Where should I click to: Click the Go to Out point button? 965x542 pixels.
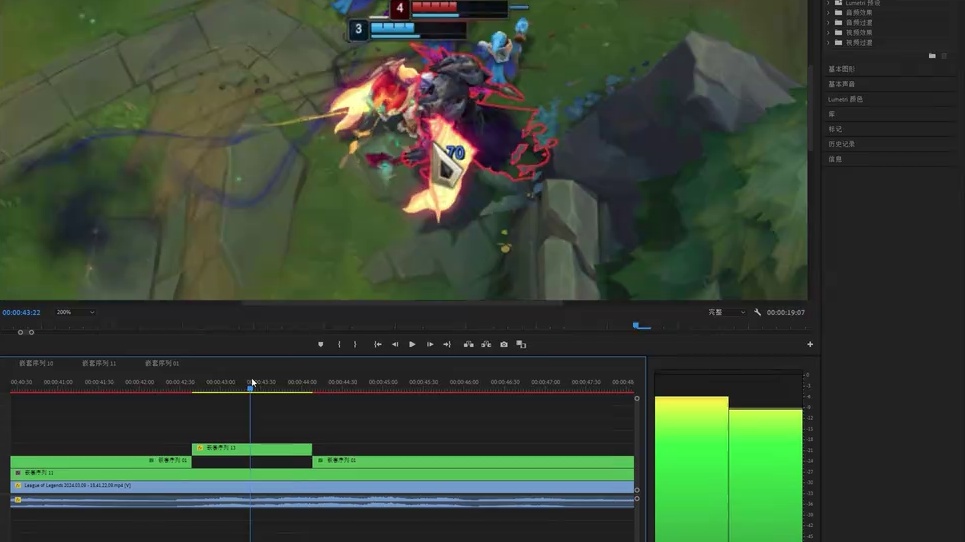(447, 345)
